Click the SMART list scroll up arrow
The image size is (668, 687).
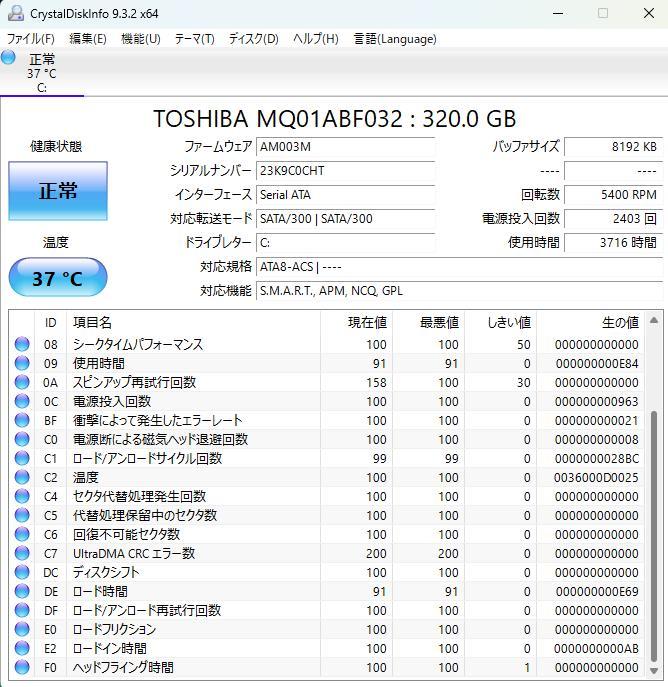654,320
